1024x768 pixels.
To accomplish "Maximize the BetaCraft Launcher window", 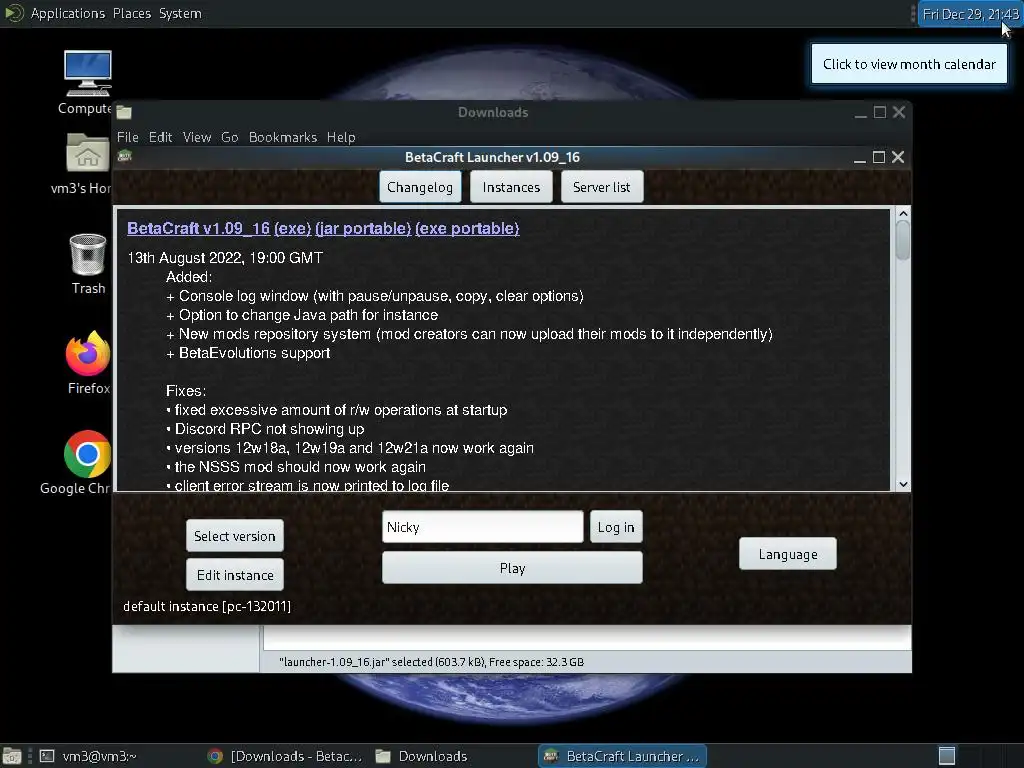I will point(879,157).
